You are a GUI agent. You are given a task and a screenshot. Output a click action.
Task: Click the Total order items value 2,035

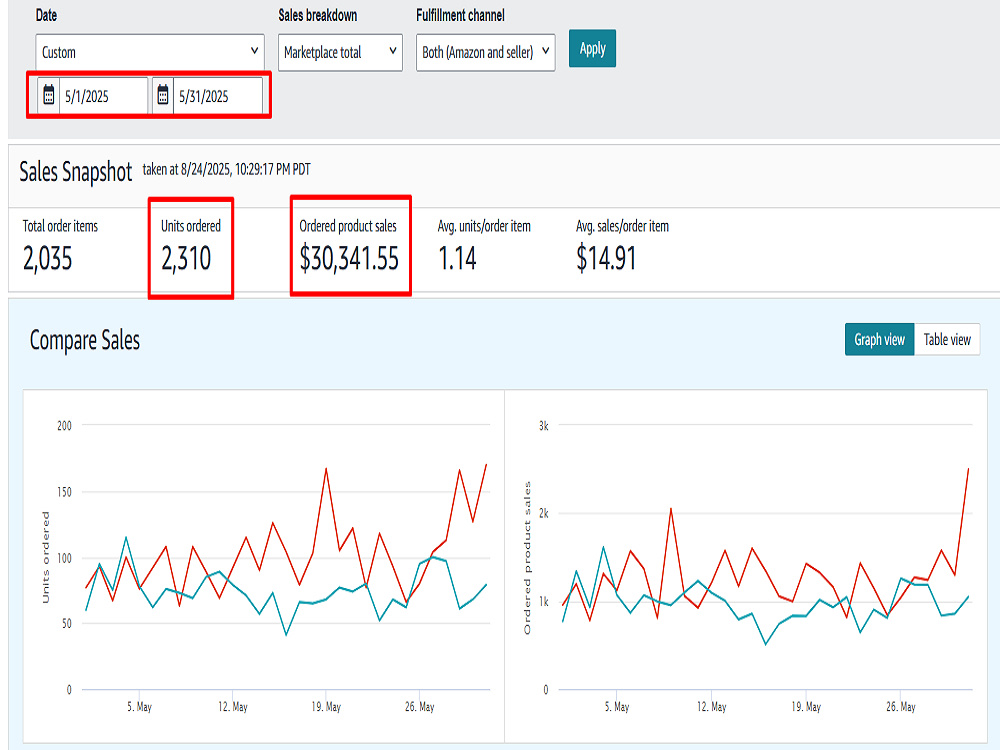coord(48,258)
